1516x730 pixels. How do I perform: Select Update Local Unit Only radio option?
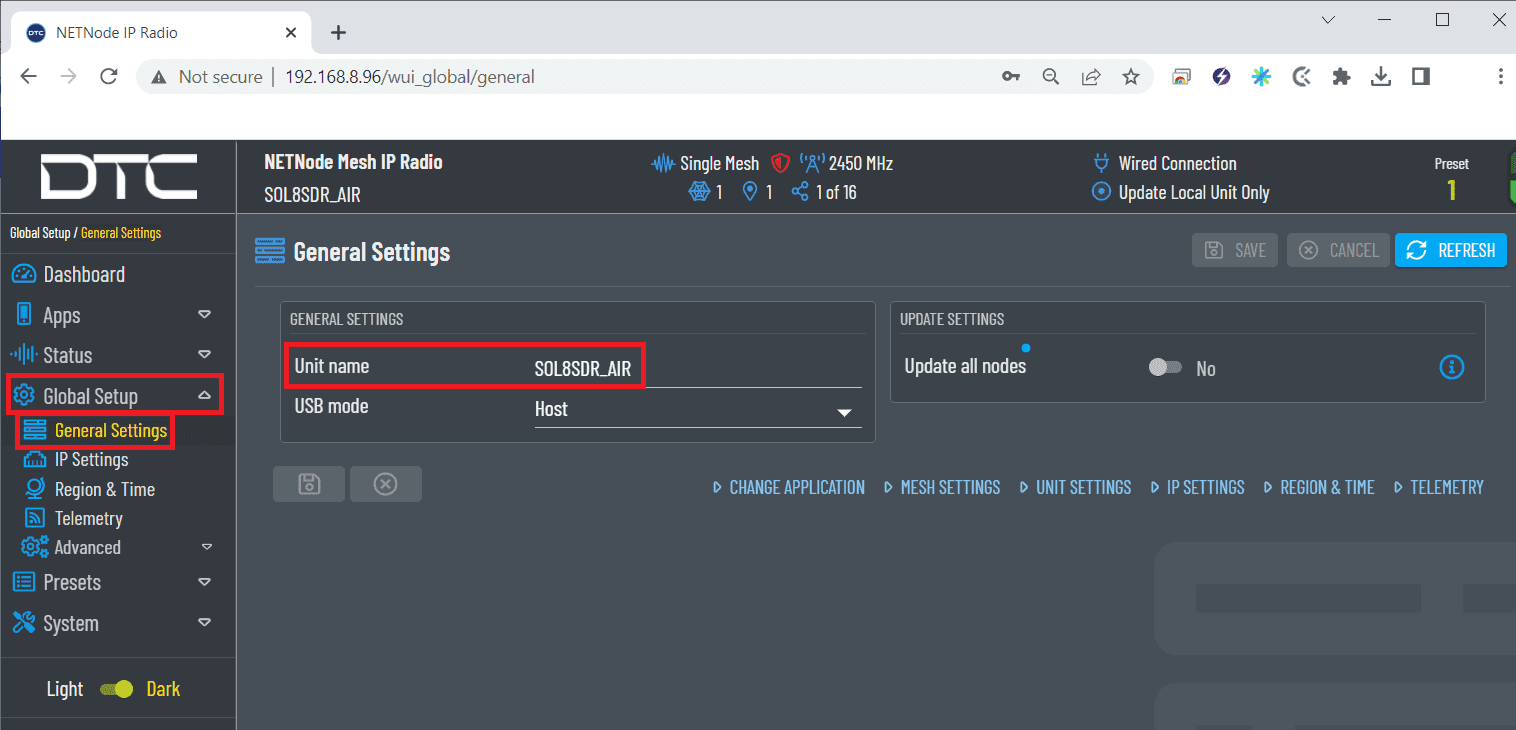pos(1101,192)
